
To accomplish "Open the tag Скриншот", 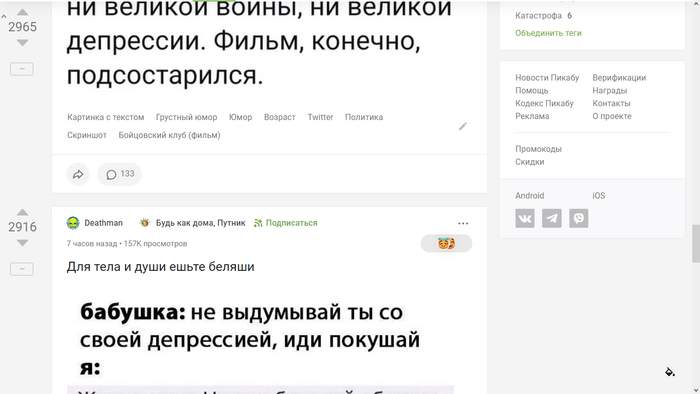I will click(87, 135).
